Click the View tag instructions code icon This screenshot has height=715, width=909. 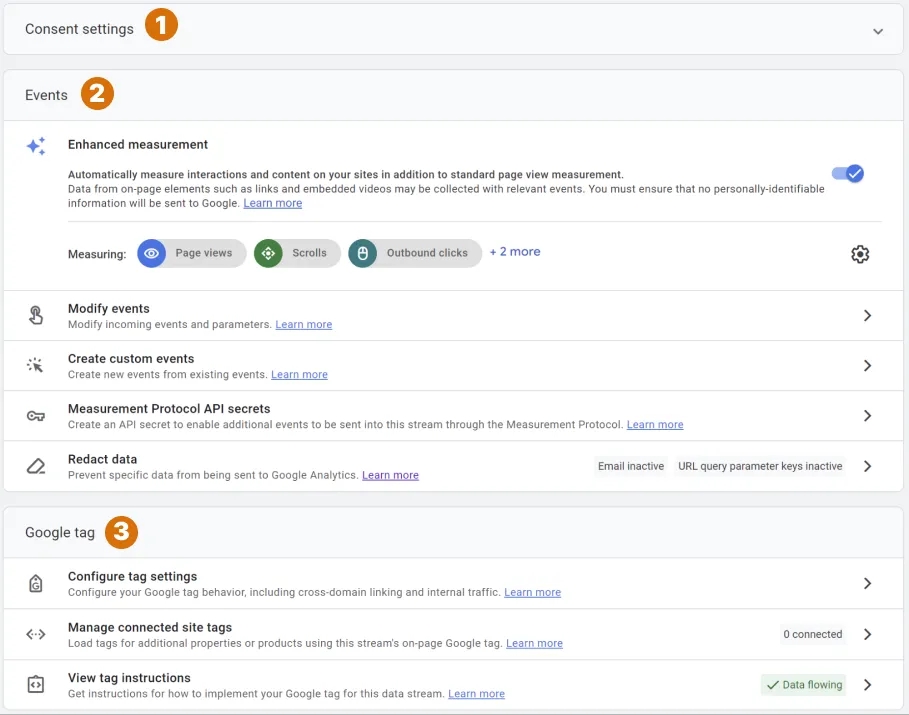click(36, 685)
